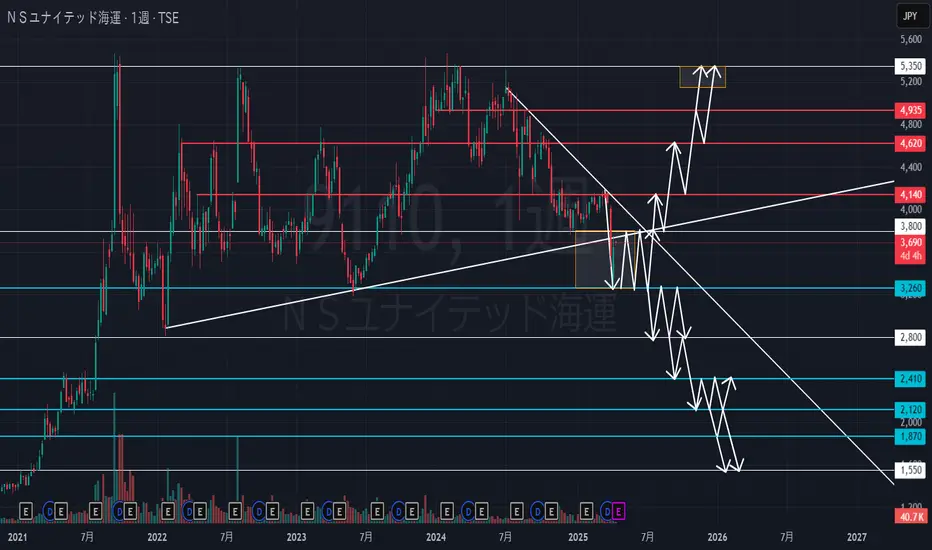
Task: Select the 4,140 red price label
Action: coord(910,194)
